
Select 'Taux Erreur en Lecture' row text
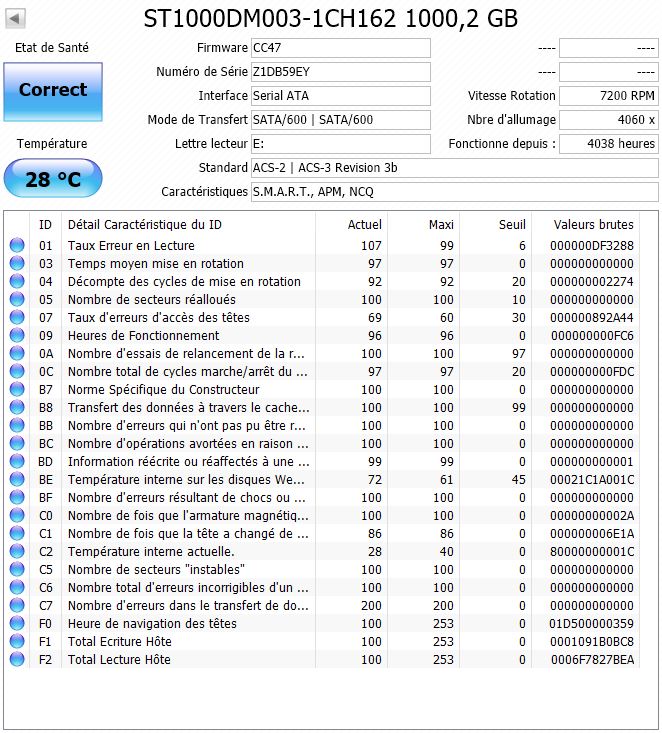point(131,245)
